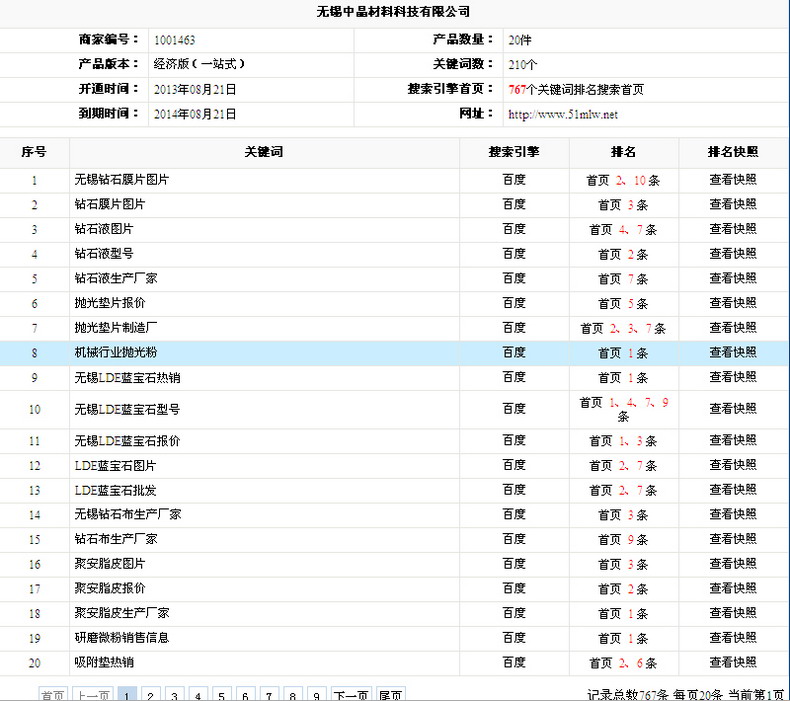The height and width of the screenshot is (701, 790).
Task: Click 767个关键词排名搜索首页 text
Action: [x=576, y=90]
